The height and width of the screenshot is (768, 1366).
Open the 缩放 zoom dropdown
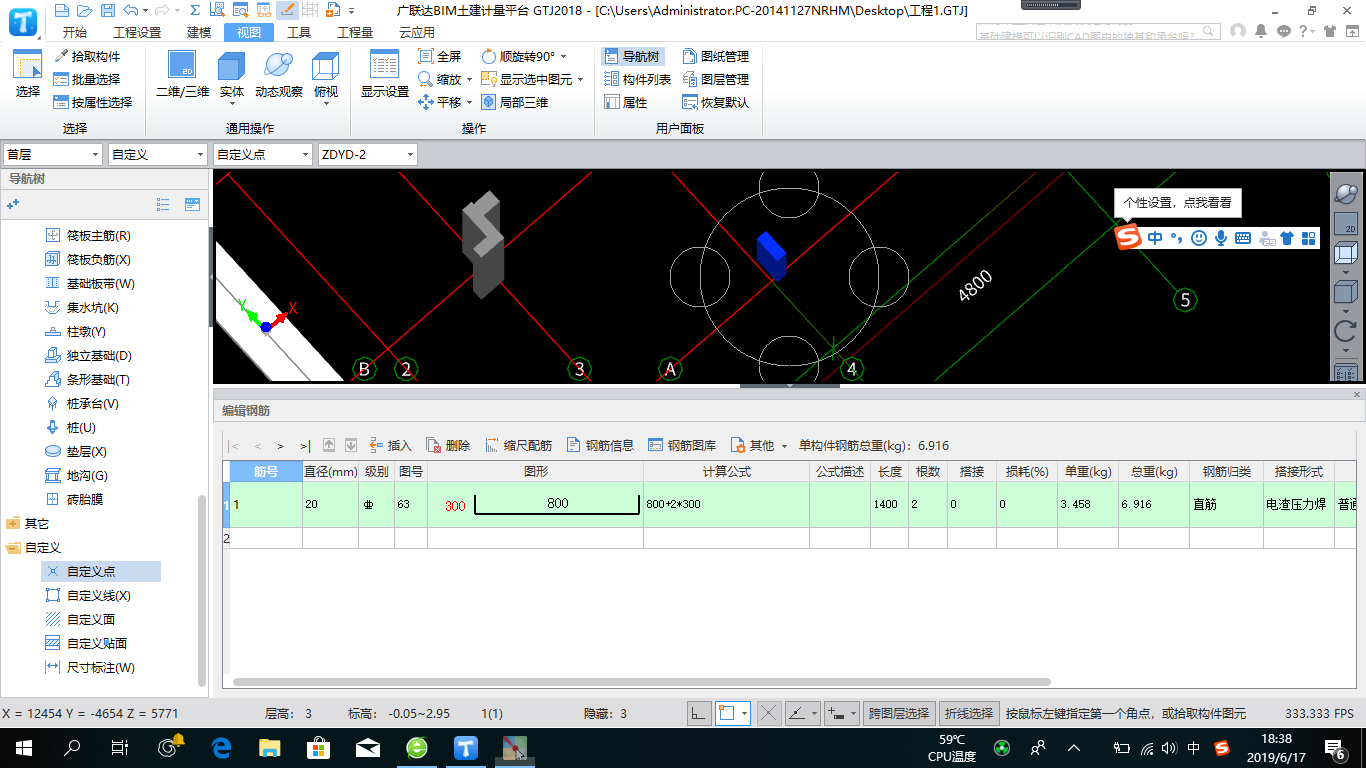(x=469, y=79)
